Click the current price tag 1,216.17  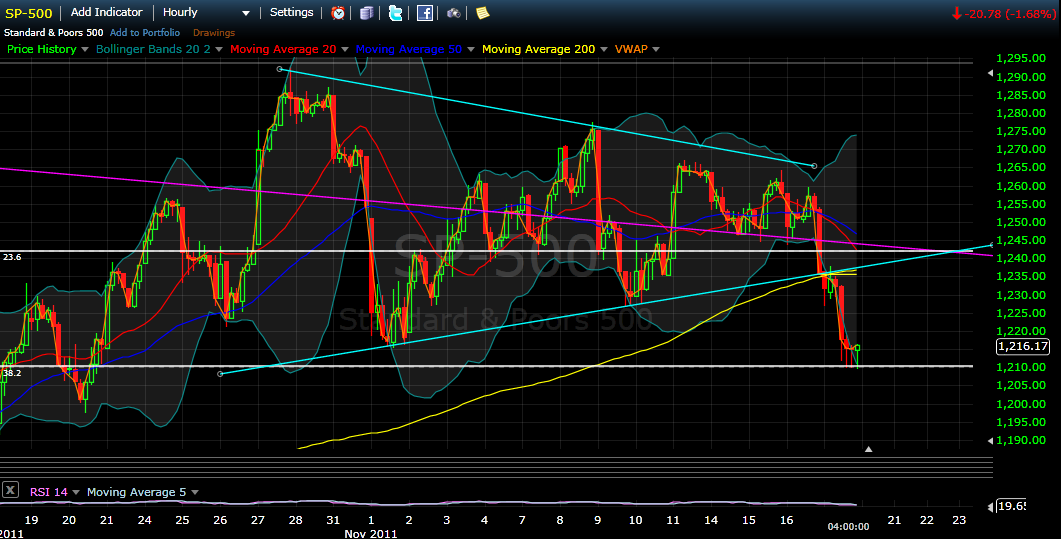1023,346
